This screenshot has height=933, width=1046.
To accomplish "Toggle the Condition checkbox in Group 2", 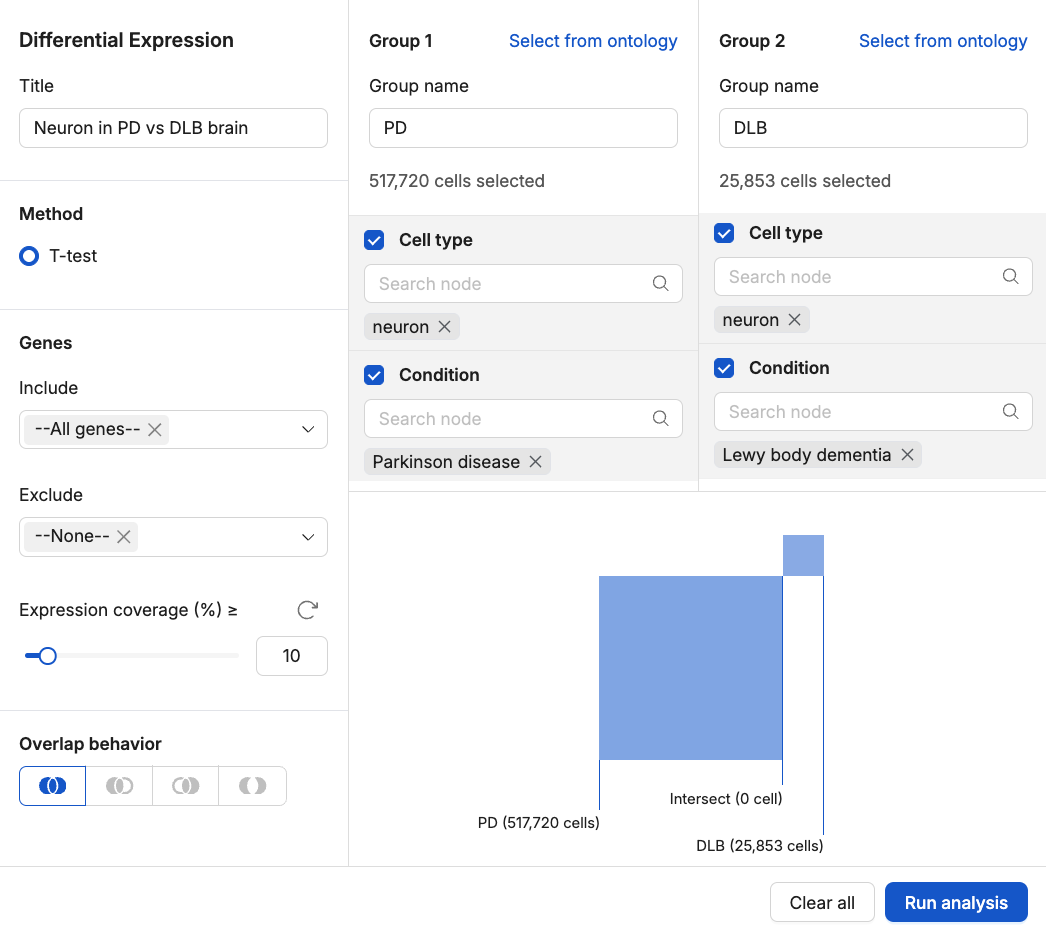I will tap(724, 368).
